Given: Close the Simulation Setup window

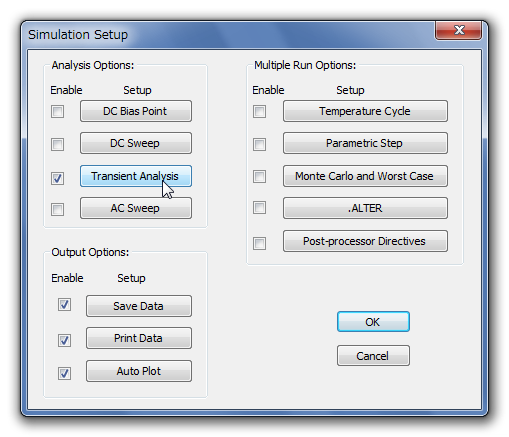Looking at the screenshot, I should point(458,30).
